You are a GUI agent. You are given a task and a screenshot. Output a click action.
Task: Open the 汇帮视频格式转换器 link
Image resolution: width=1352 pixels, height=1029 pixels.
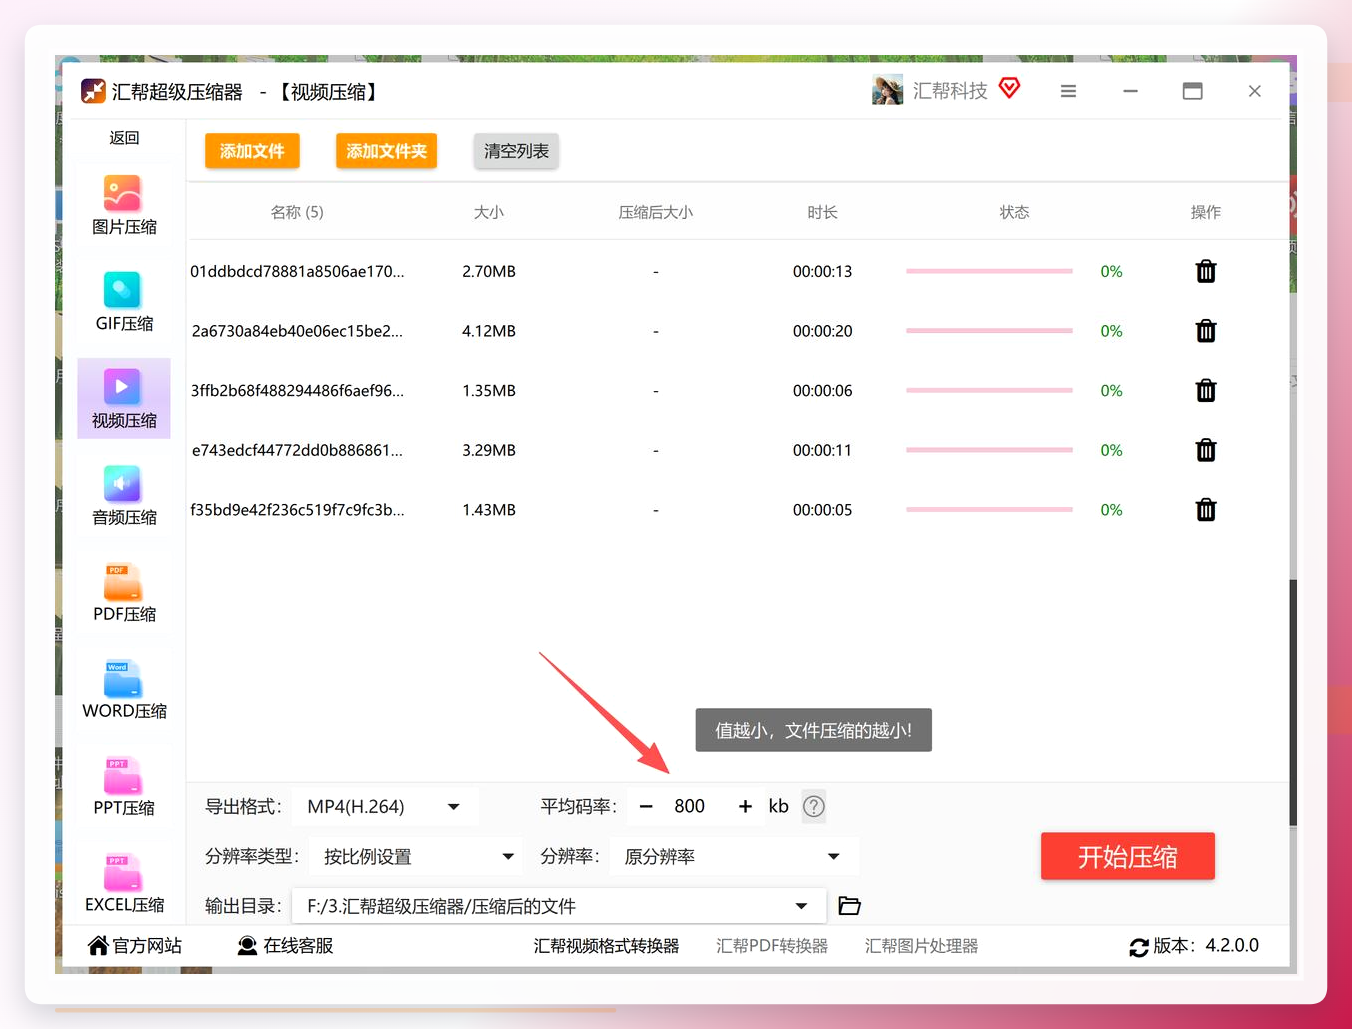tap(606, 946)
